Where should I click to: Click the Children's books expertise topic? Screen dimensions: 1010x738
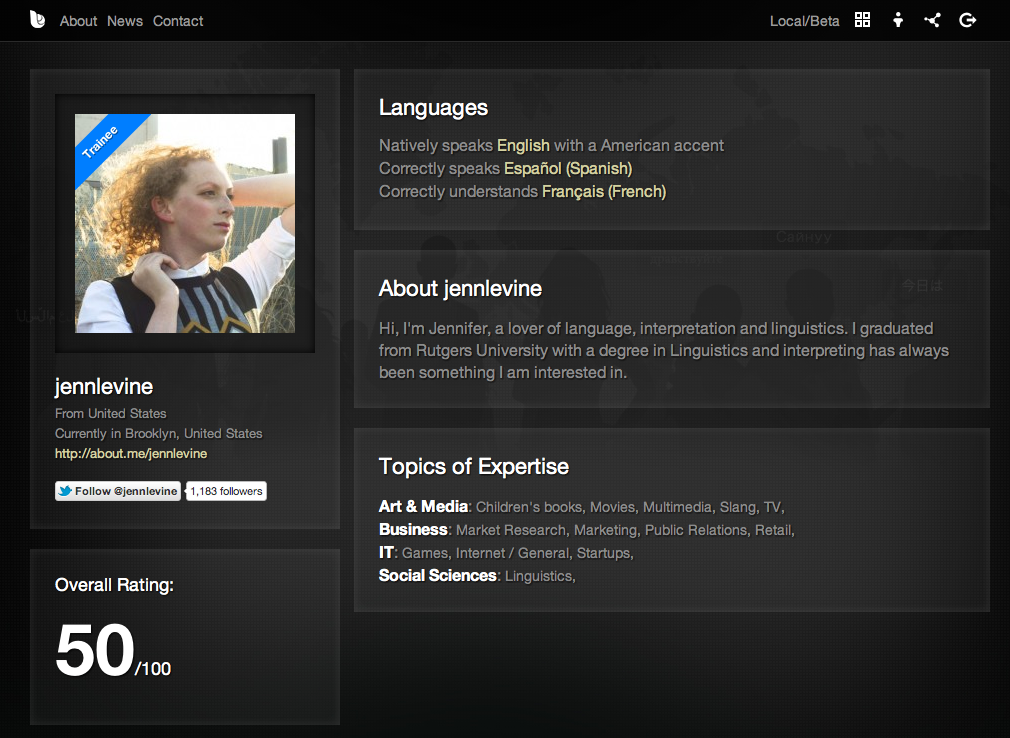click(x=528, y=507)
